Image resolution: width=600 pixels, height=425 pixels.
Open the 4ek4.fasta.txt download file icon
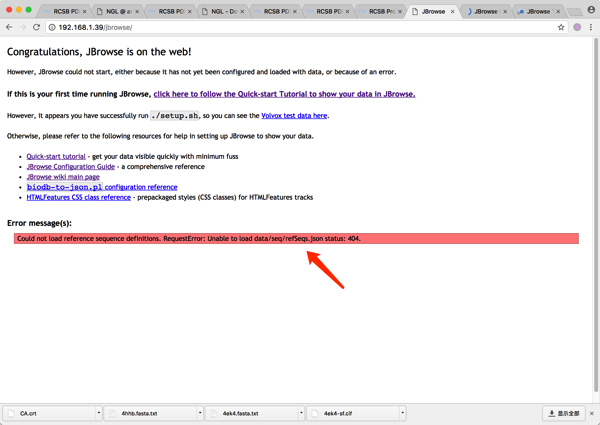coord(214,414)
